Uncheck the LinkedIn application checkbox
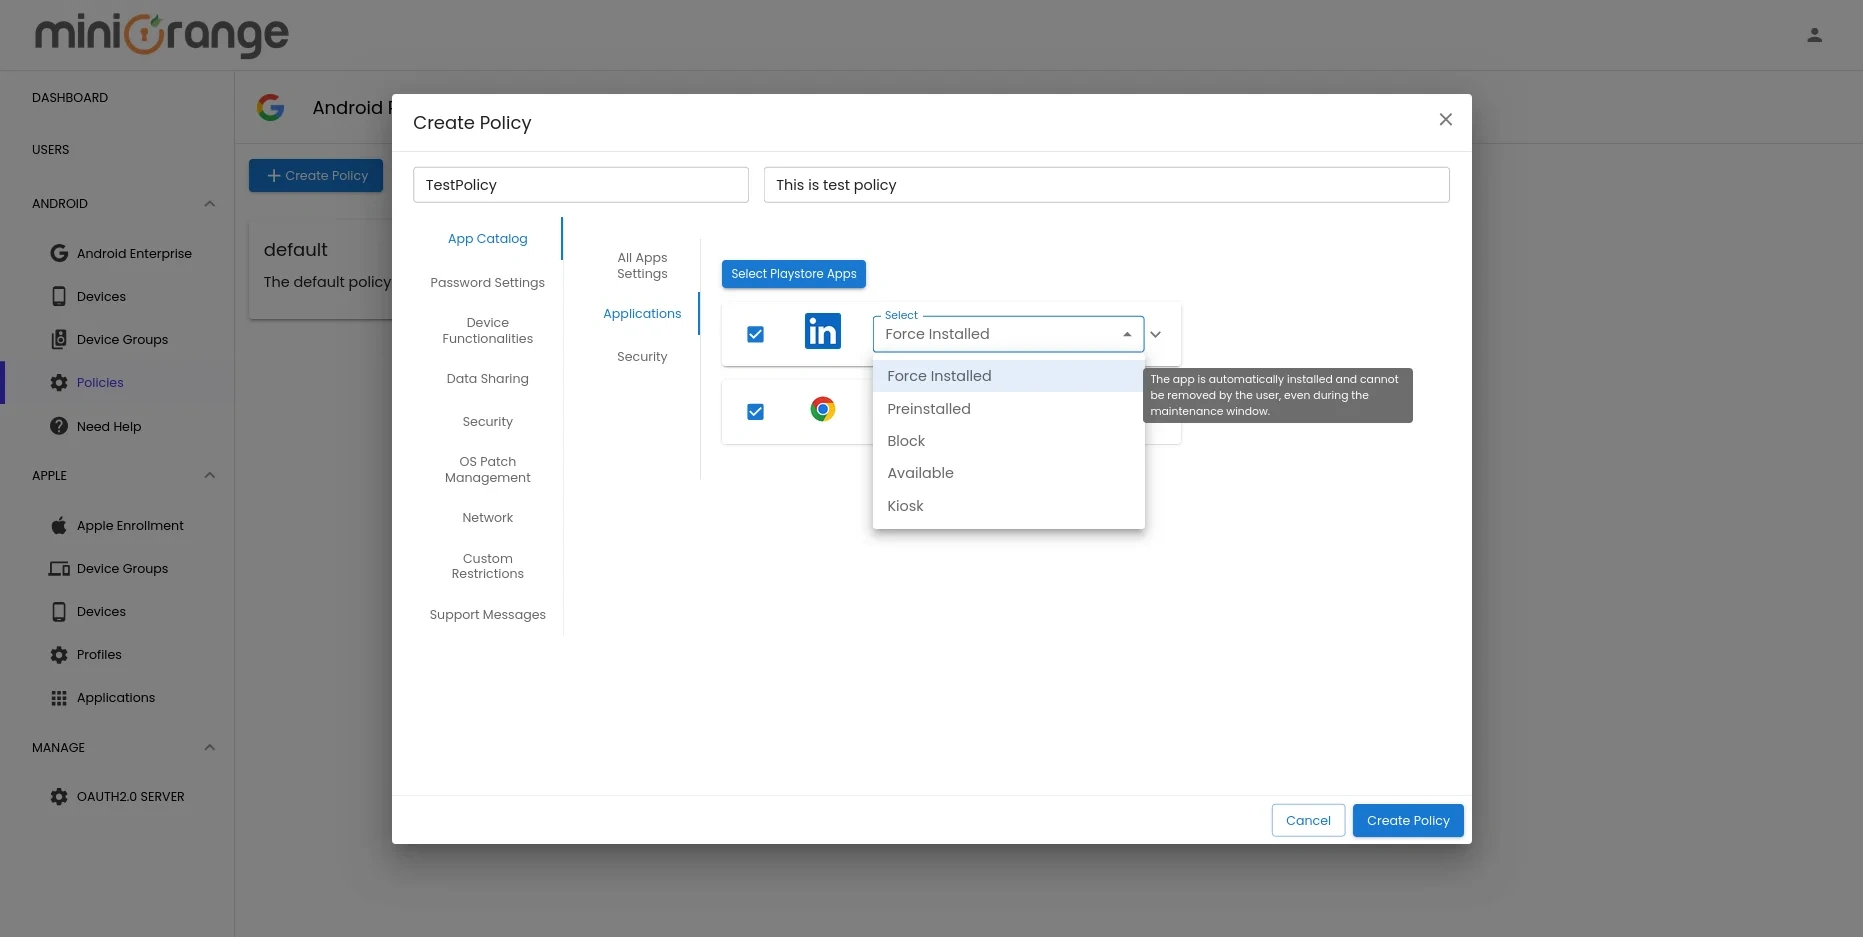This screenshot has width=1863, height=937. click(x=755, y=334)
